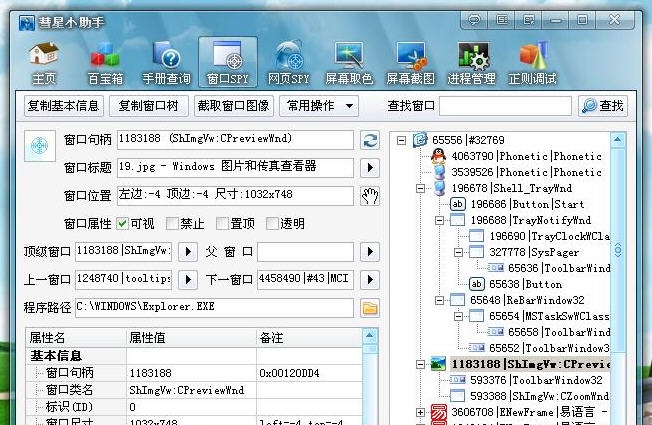Click the property list scrollbar up arrow
652x425 pixels.
click(370, 336)
